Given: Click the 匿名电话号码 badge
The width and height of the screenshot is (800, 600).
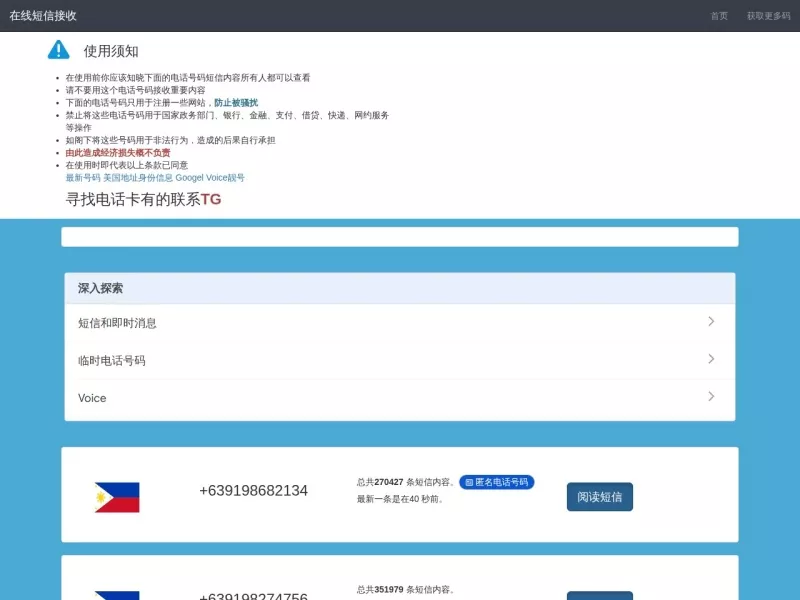Looking at the screenshot, I should tap(496, 482).
